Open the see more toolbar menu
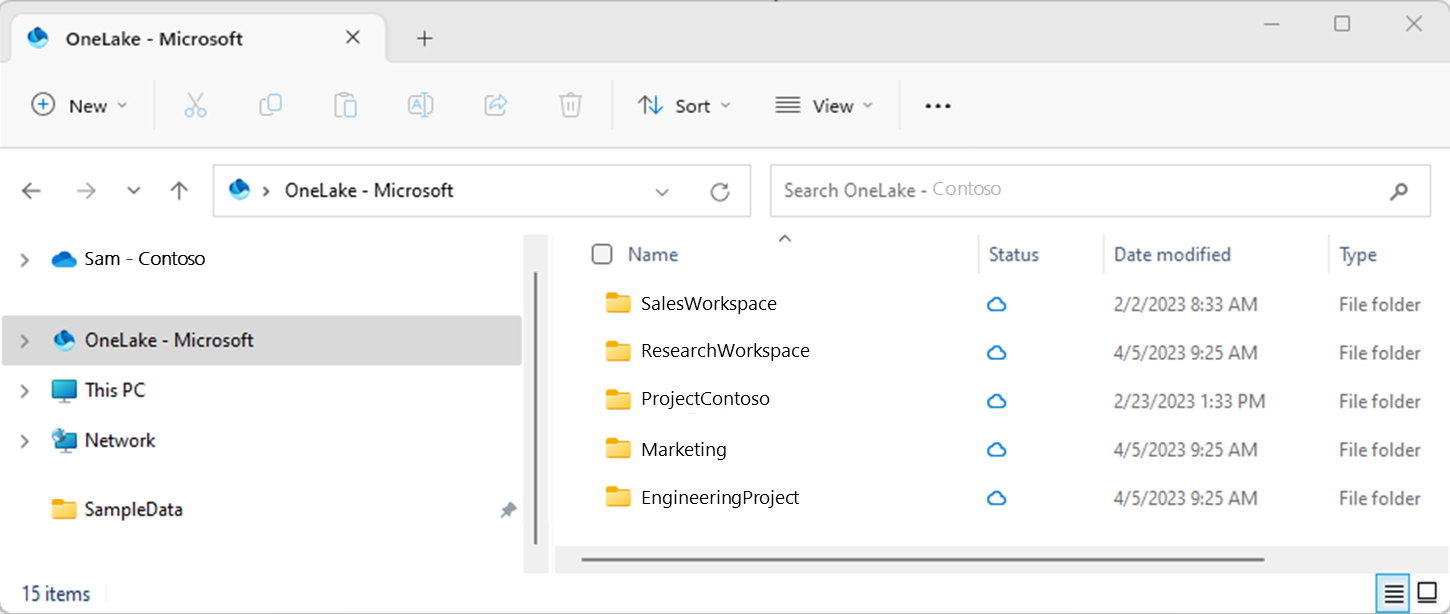The width and height of the screenshot is (1450, 614). click(x=937, y=105)
